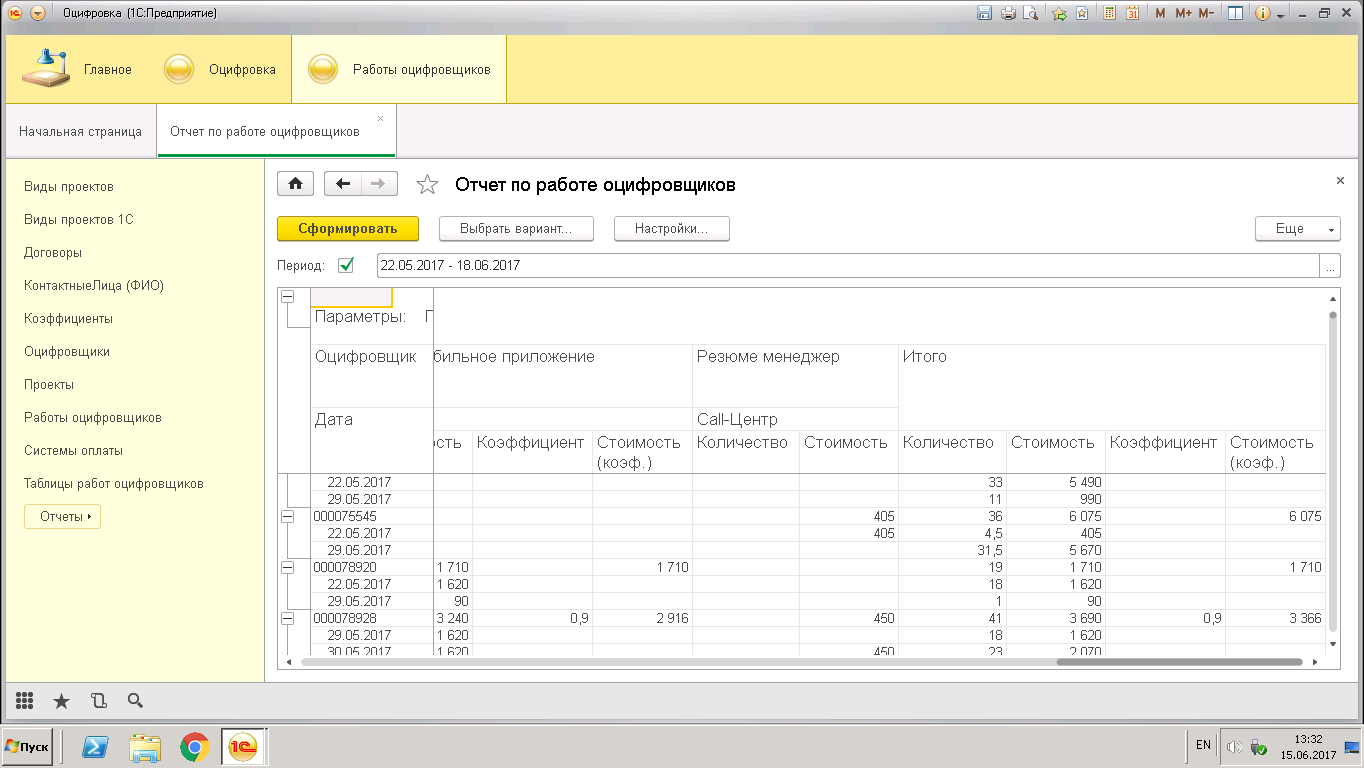Open the Еще dropdown menu

(1297, 229)
